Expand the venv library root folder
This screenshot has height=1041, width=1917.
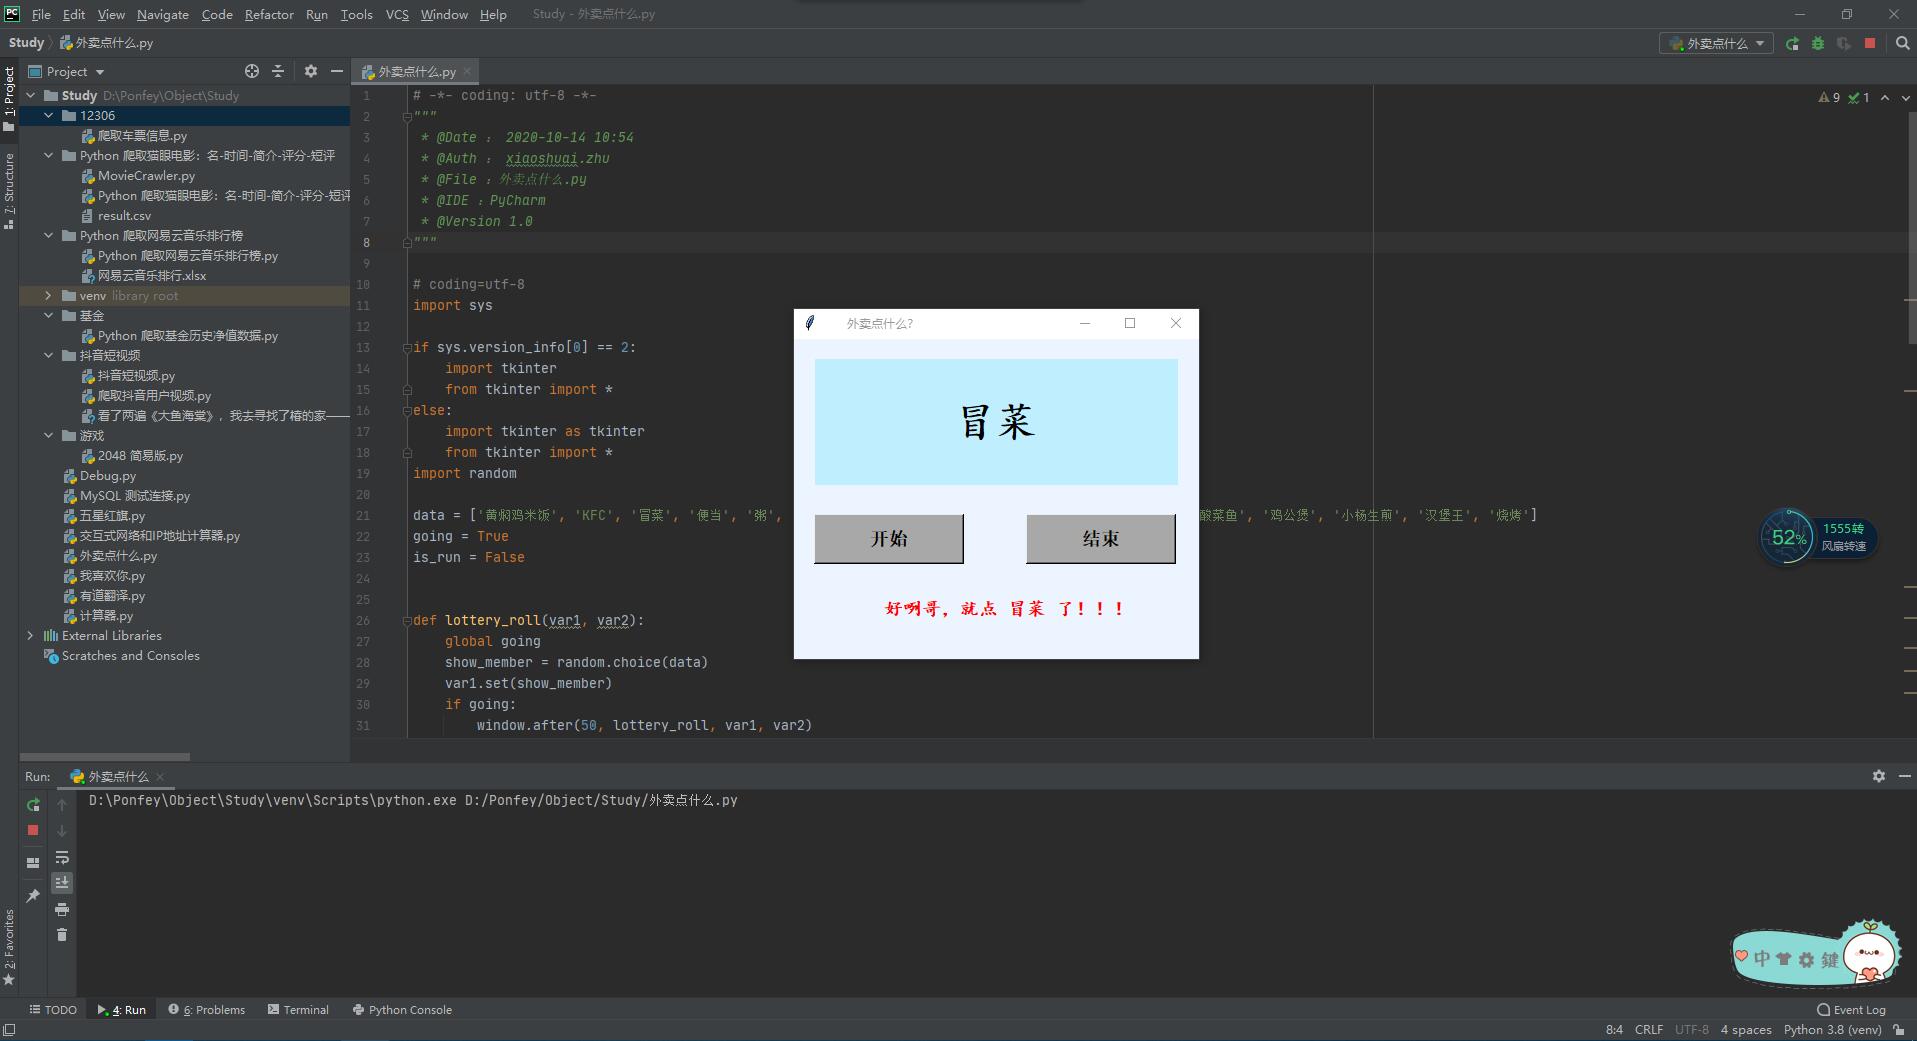(48, 296)
